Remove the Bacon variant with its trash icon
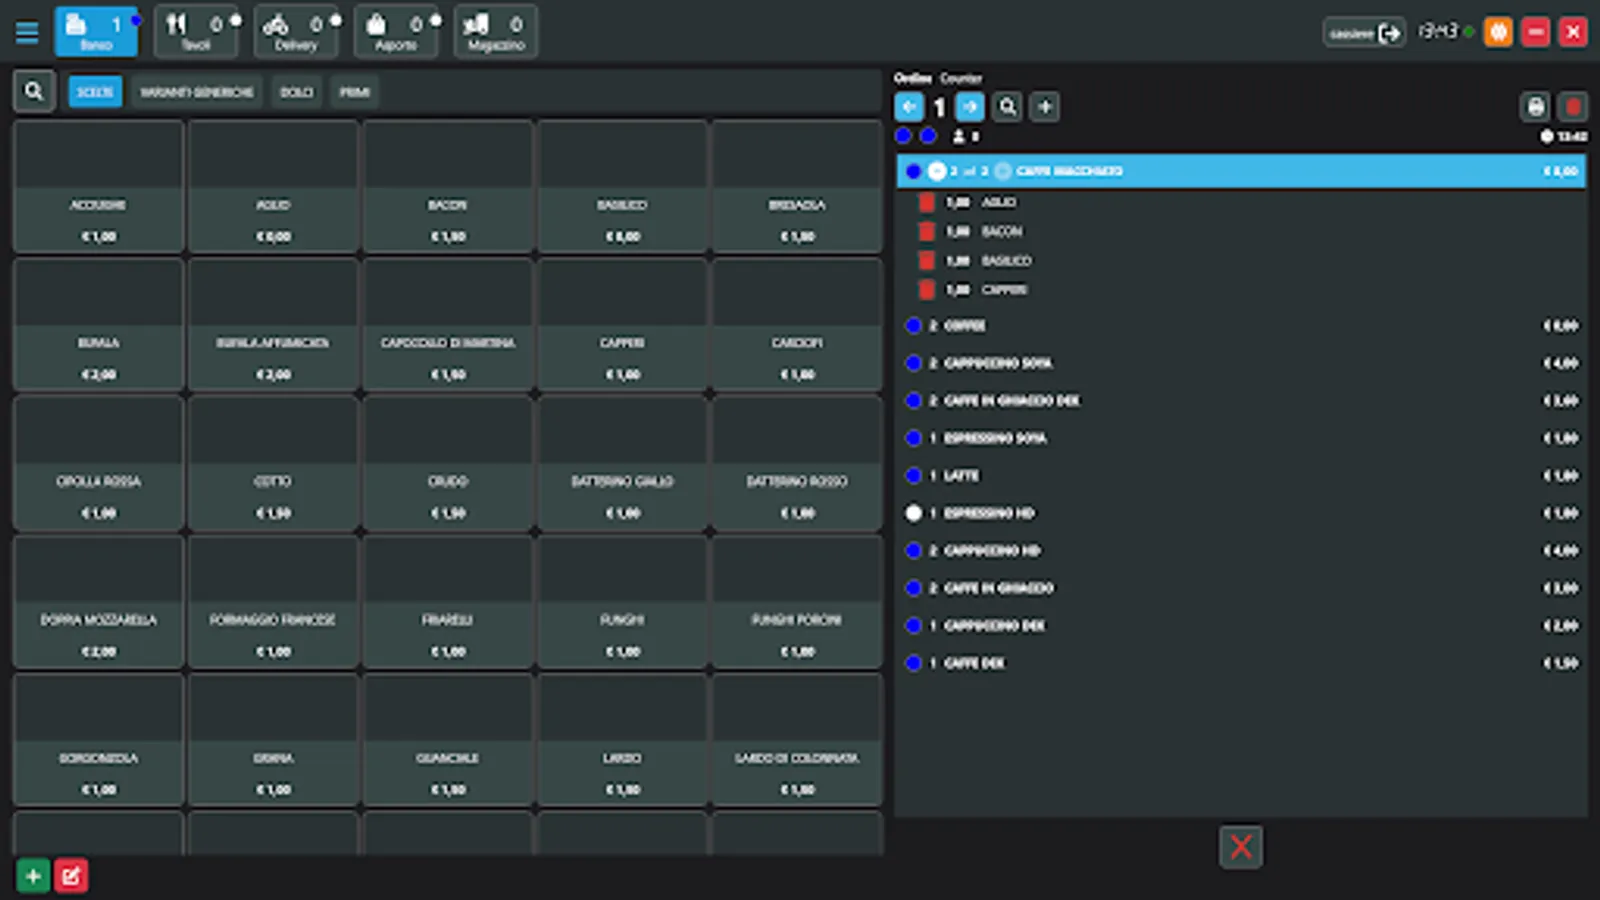This screenshot has width=1600, height=900. tap(927, 231)
